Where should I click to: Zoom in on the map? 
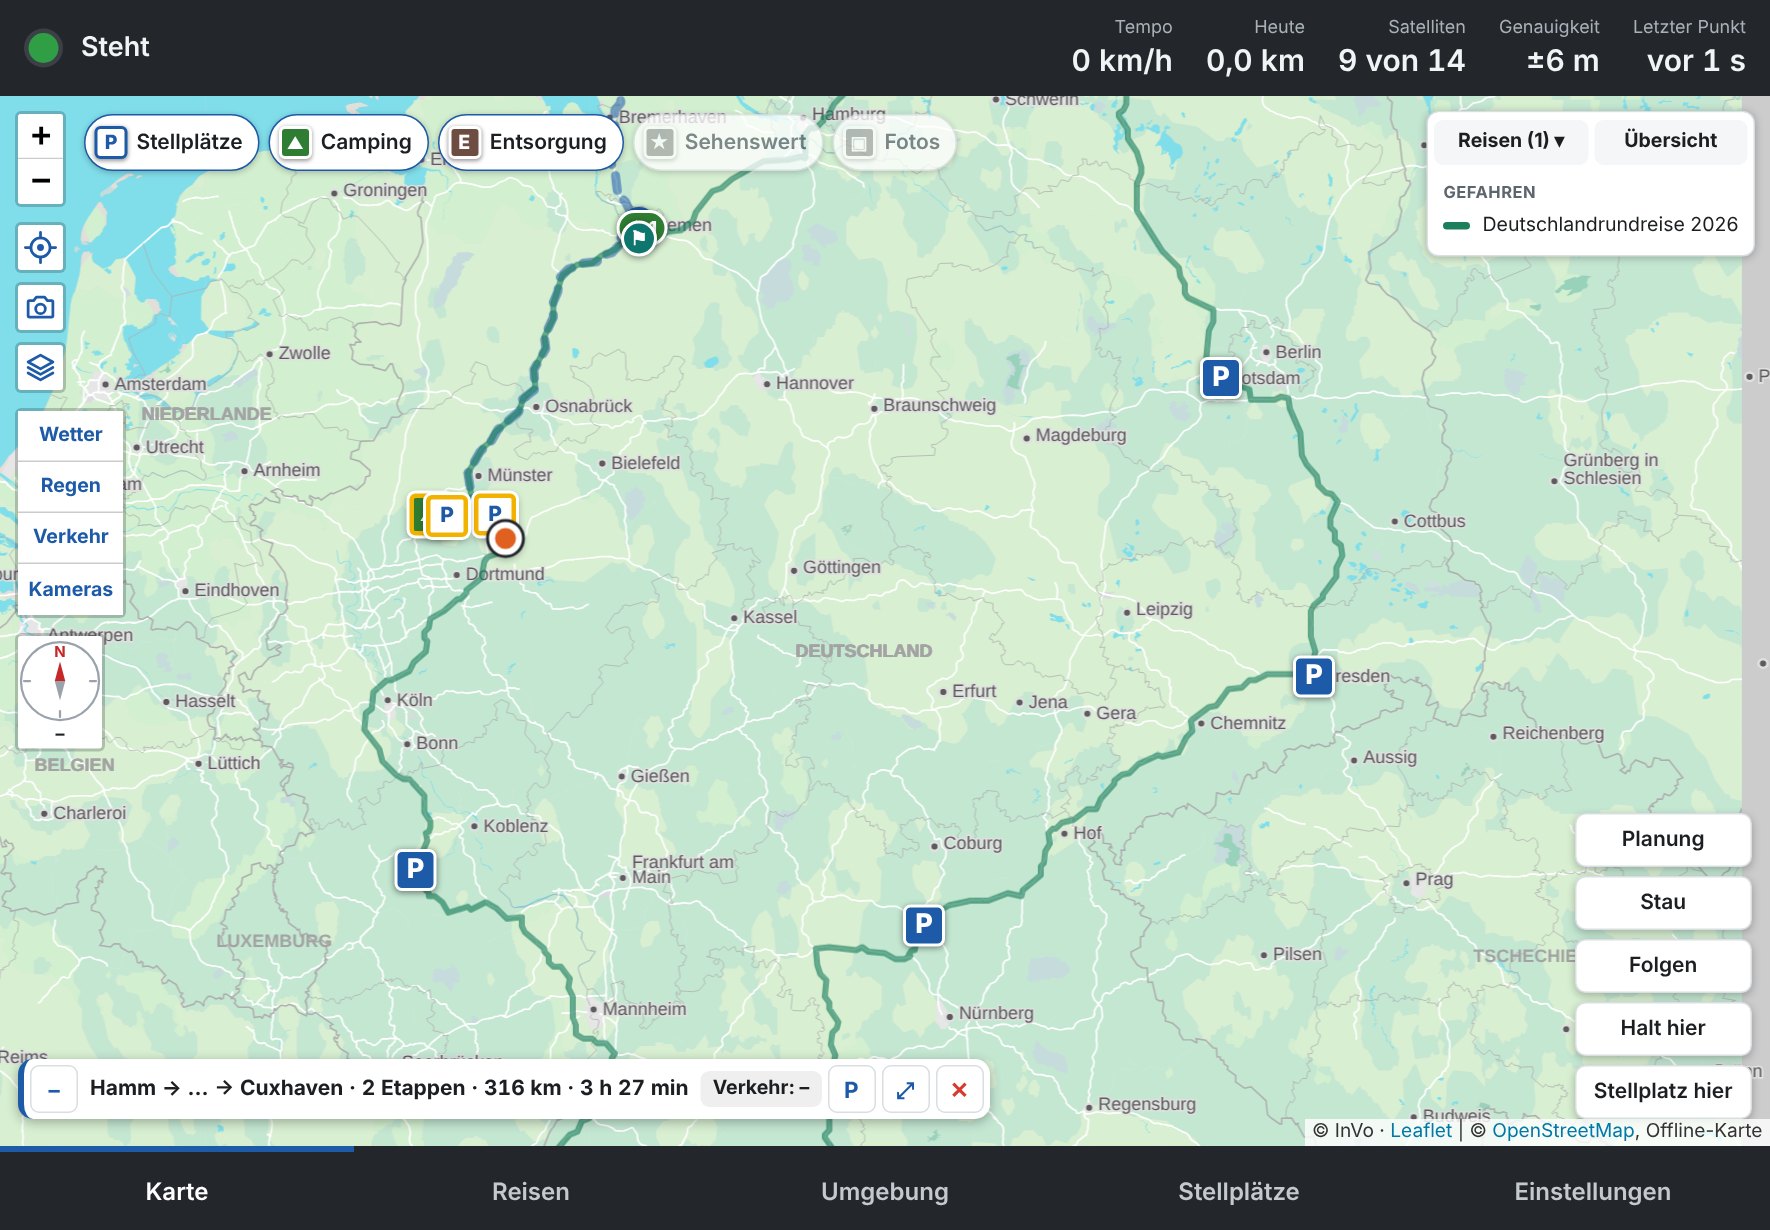[x=41, y=136]
